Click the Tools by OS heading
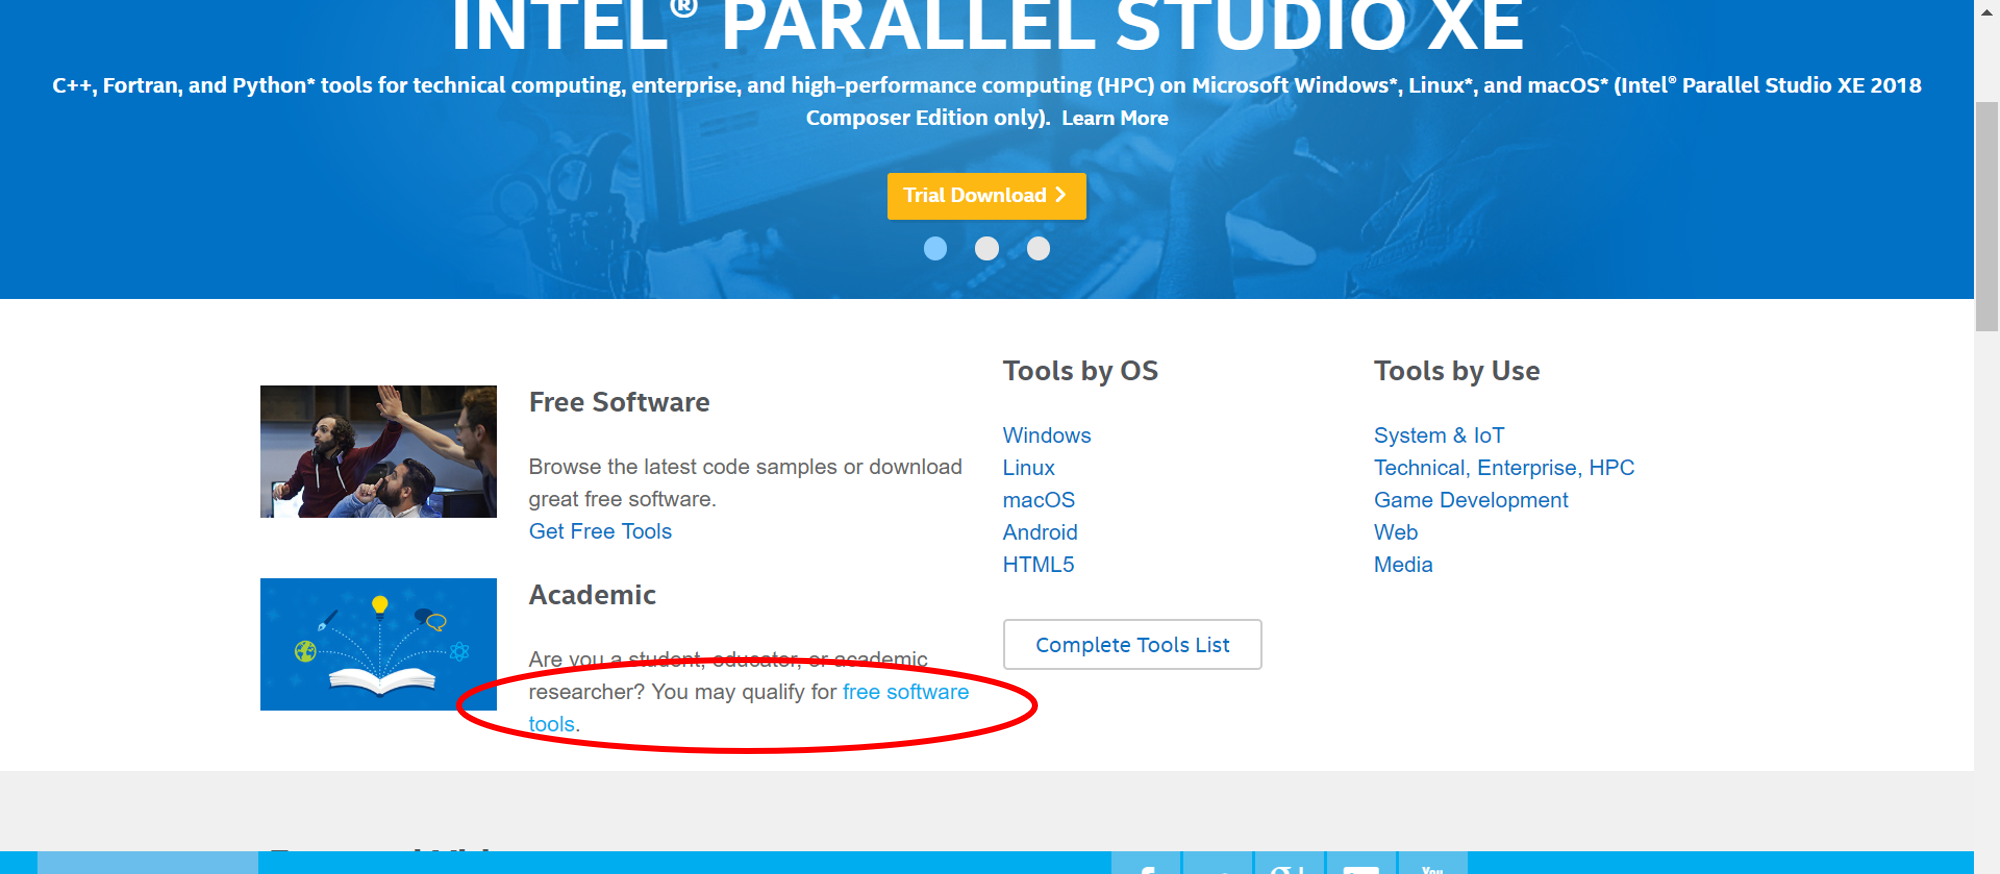The height and width of the screenshot is (874, 2000). click(1080, 371)
